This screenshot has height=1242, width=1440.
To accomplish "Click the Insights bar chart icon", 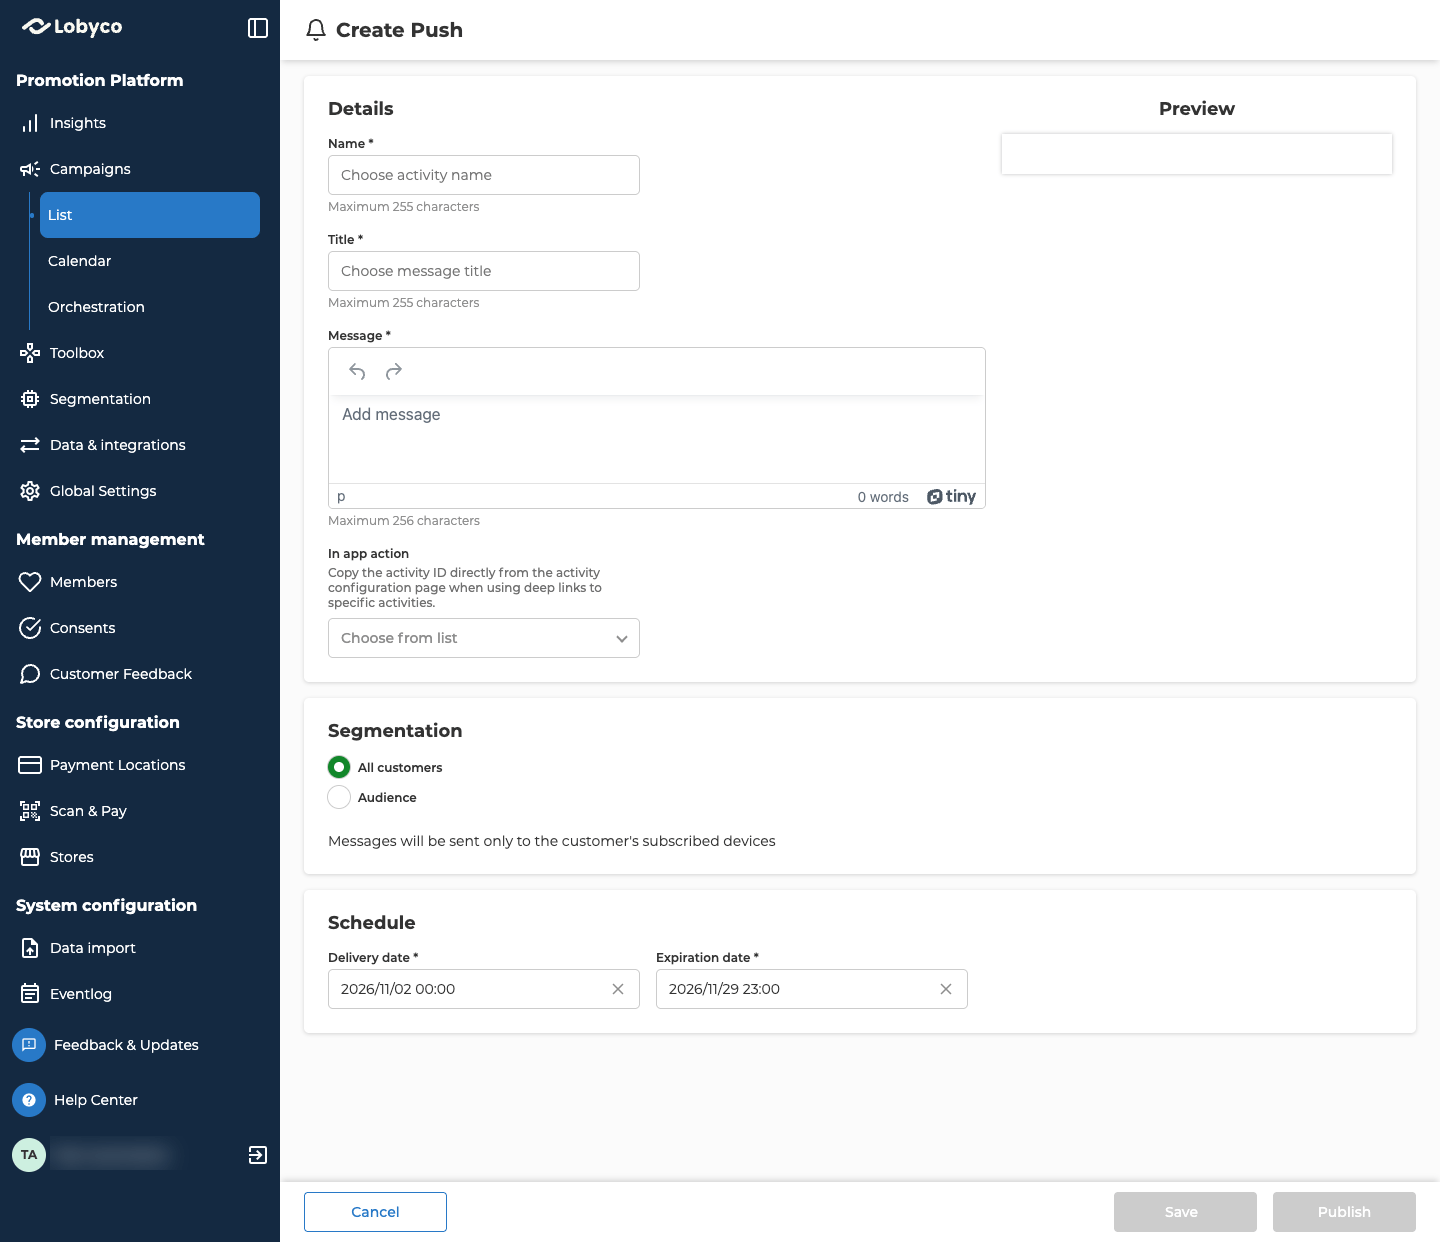I will coord(30,123).
